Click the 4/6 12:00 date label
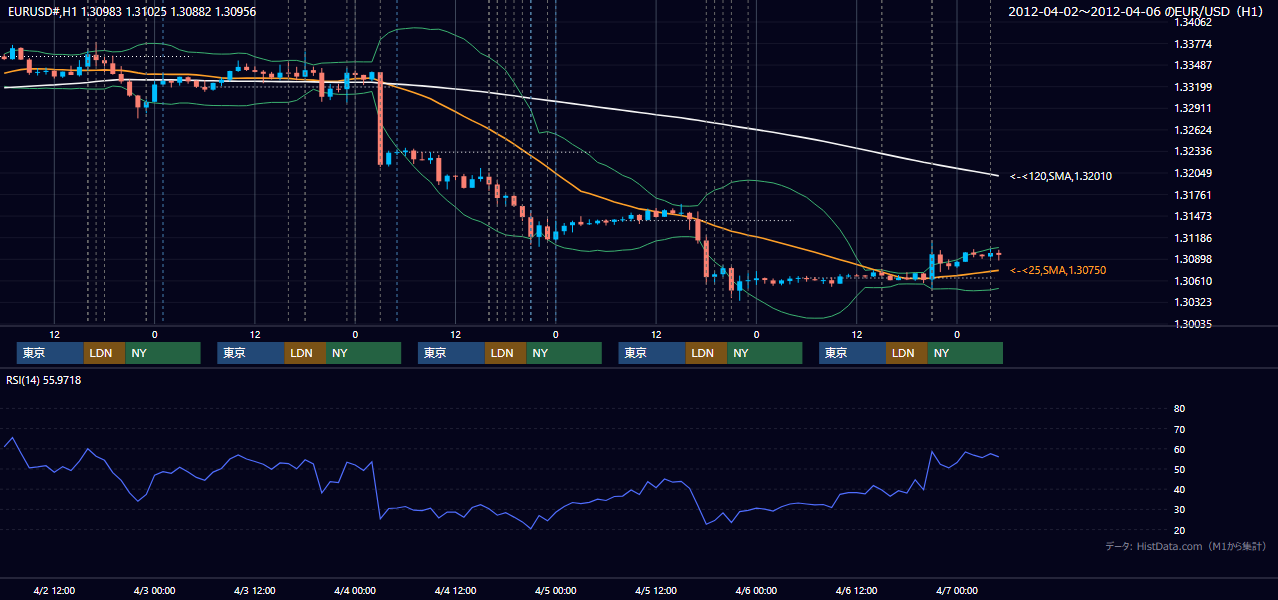Viewport: 1278px width, 600px height. 857,590
